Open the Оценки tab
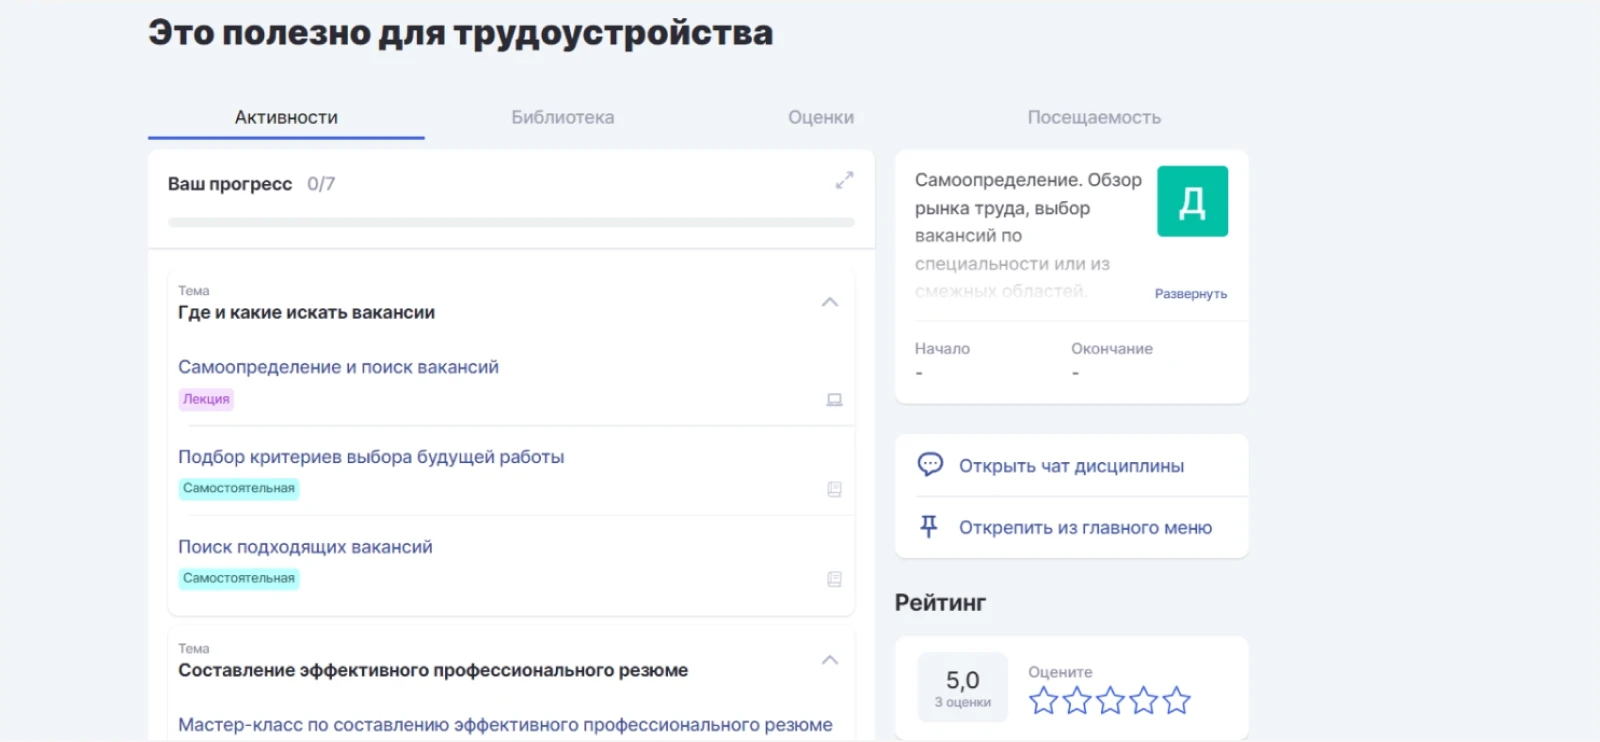1600x742 pixels. (x=821, y=117)
